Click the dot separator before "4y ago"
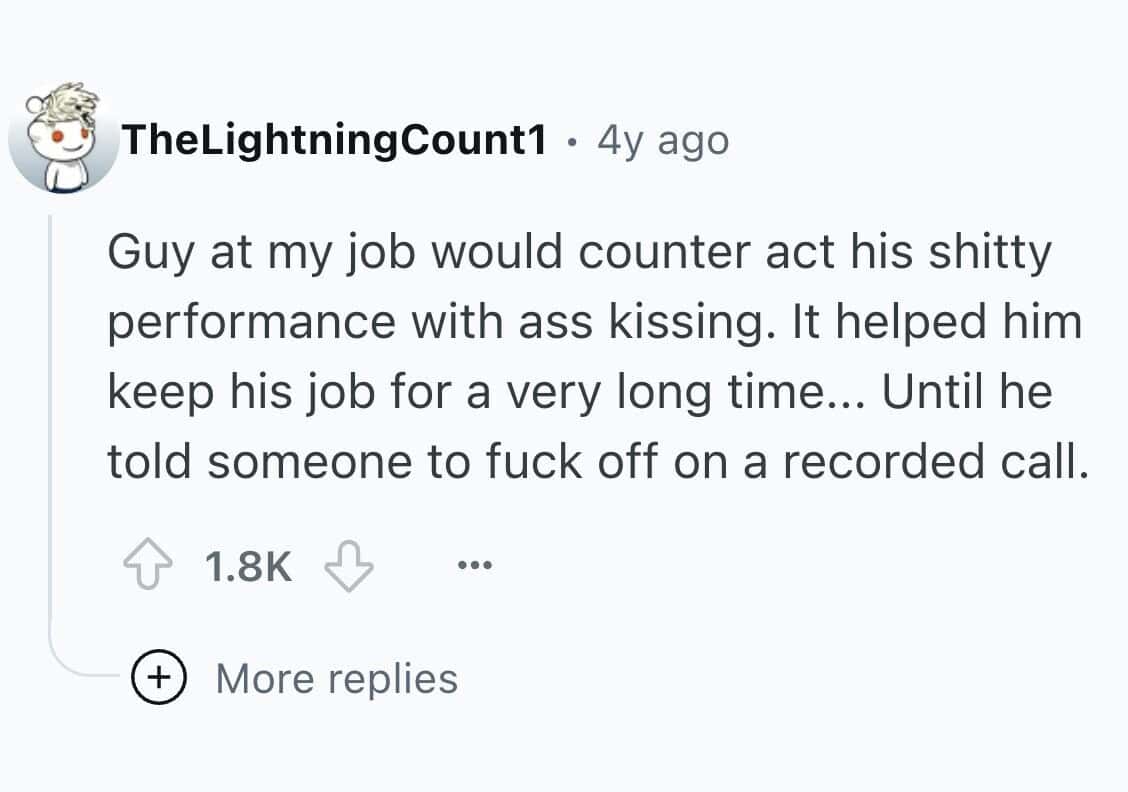Screen dimensions: 1128x792 (x=572, y=142)
